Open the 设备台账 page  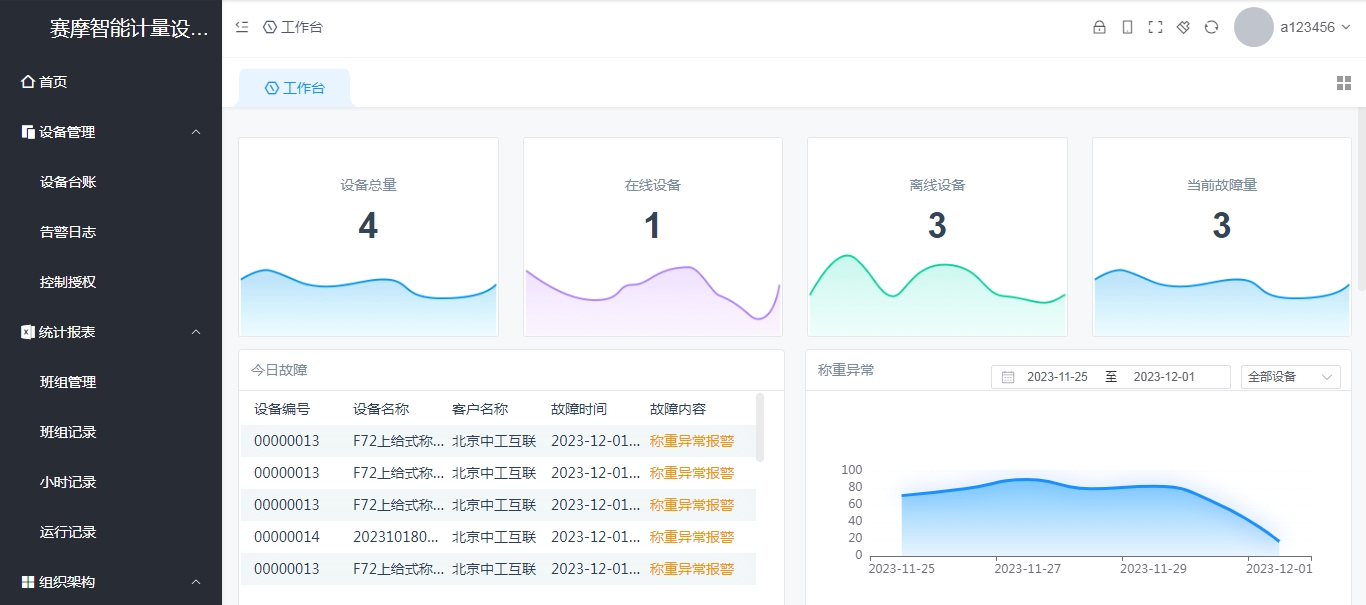point(66,181)
